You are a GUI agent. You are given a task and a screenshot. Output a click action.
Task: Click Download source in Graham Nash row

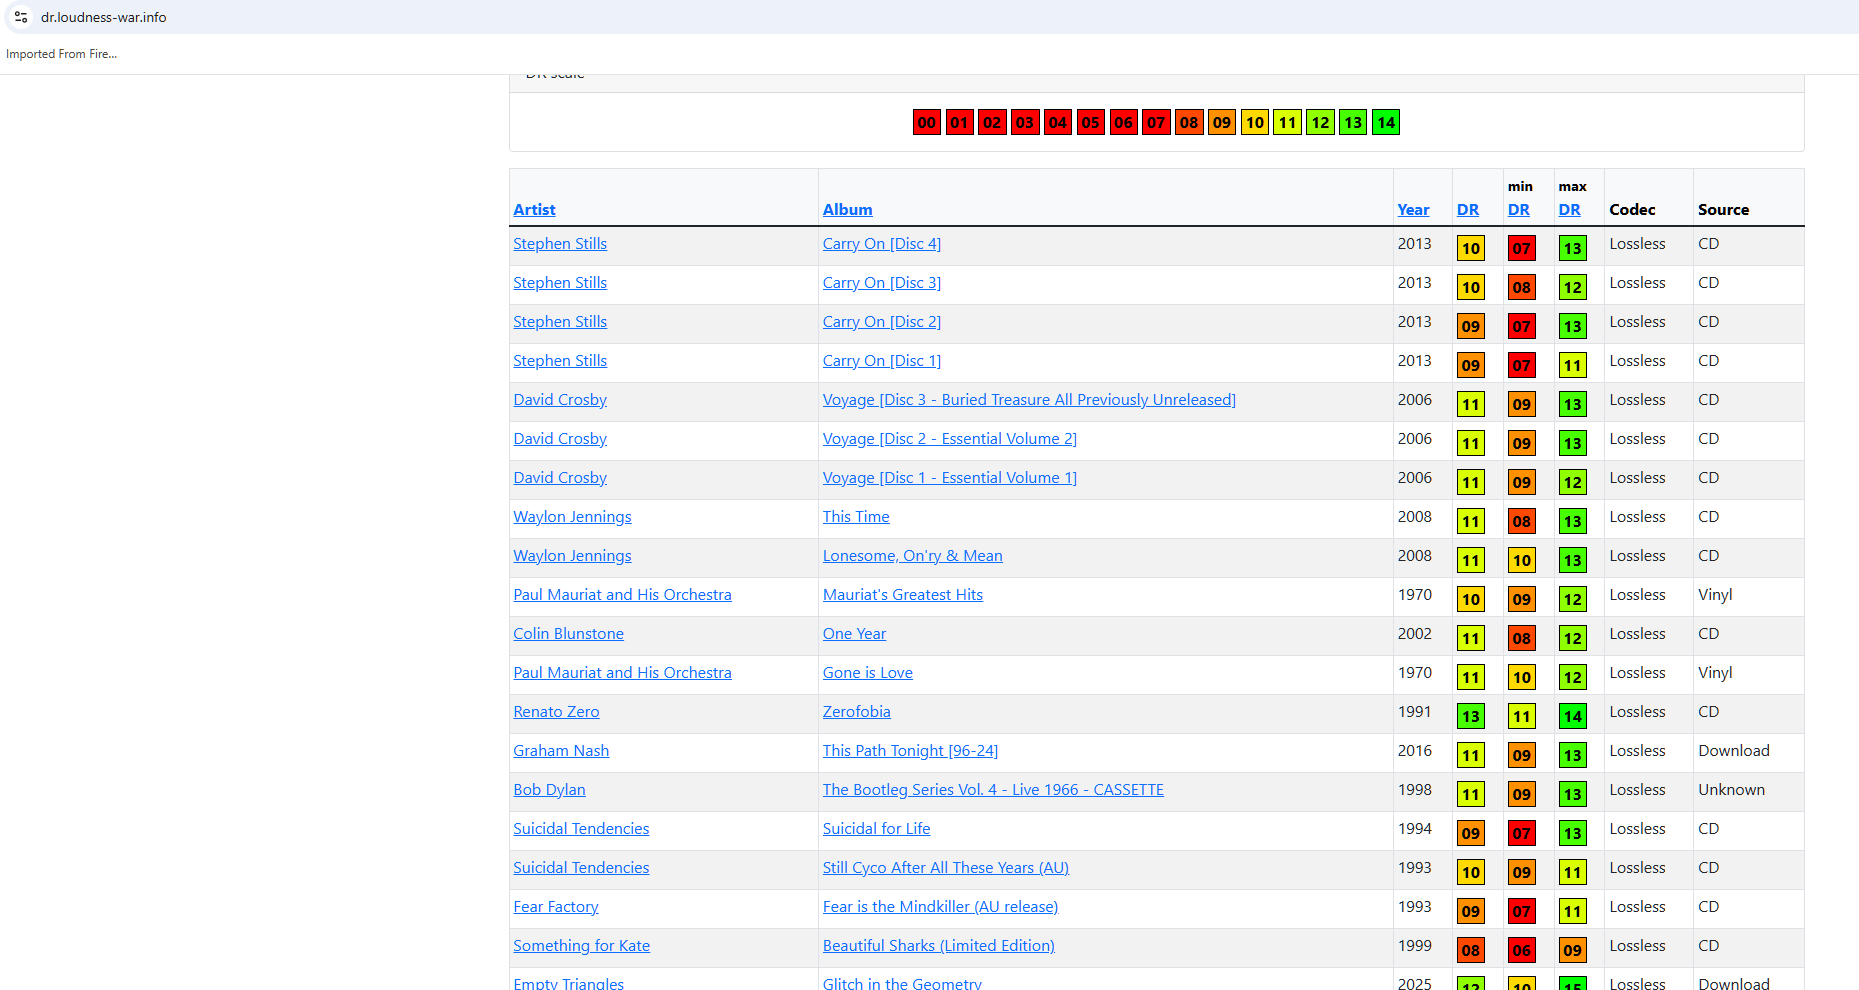1733,751
